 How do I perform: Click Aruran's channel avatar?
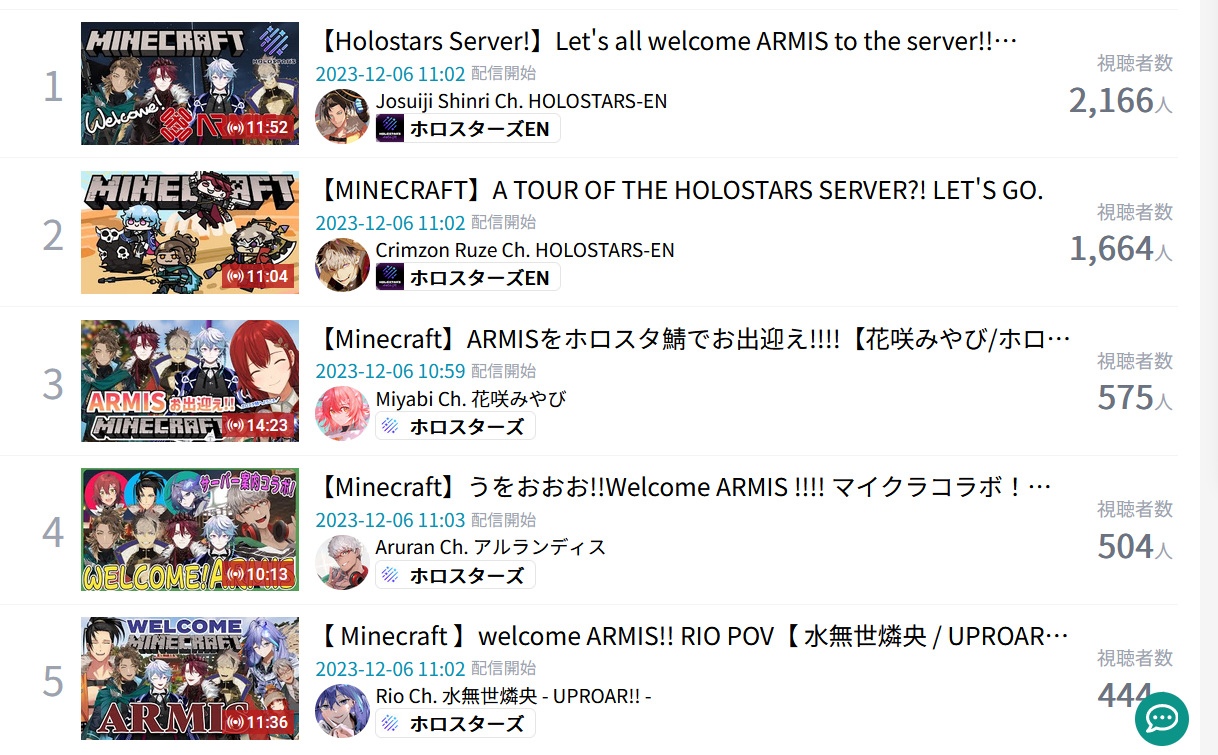(342, 563)
